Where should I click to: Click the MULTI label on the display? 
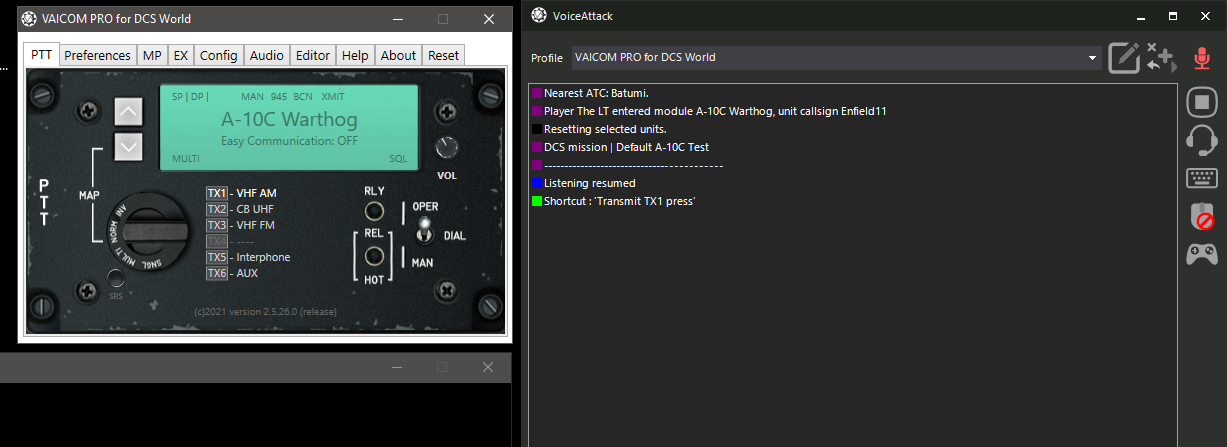[185, 159]
